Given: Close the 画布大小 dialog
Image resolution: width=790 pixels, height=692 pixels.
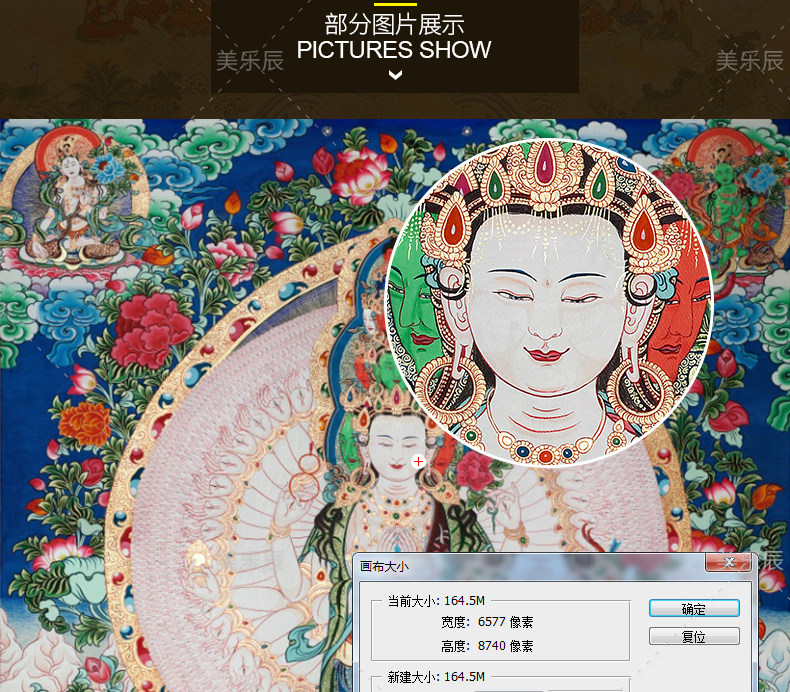Looking at the screenshot, I should pyautogui.click(x=729, y=562).
